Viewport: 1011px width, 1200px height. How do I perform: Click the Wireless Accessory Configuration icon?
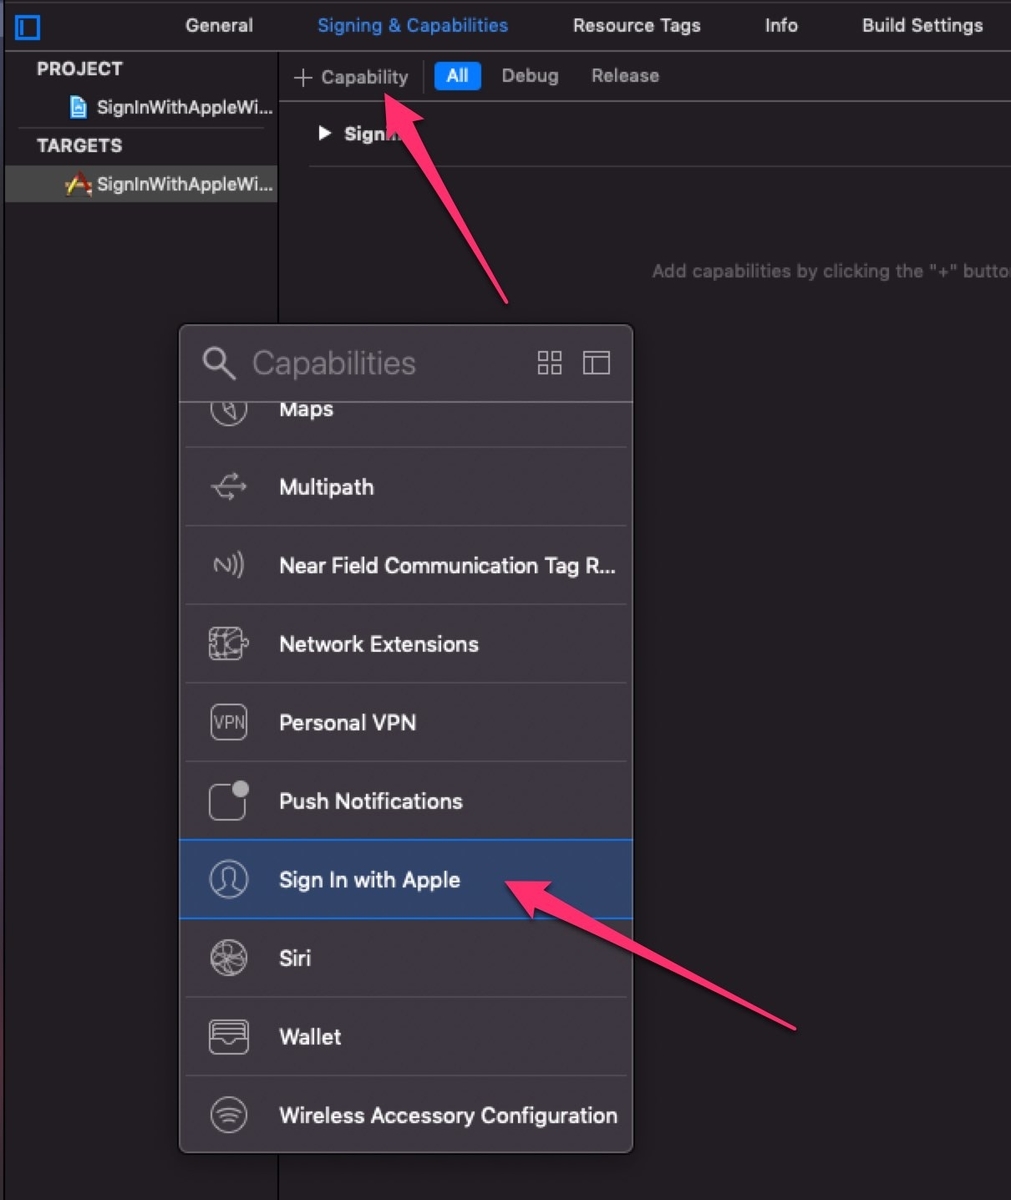(228, 1114)
